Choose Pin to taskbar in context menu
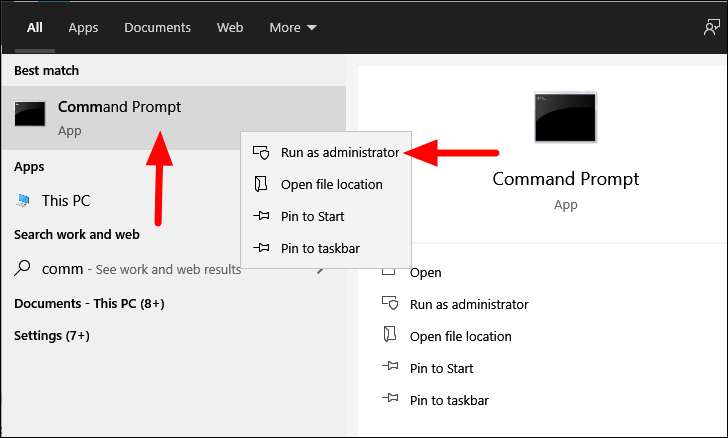The height and width of the screenshot is (438, 728). click(326, 248)
